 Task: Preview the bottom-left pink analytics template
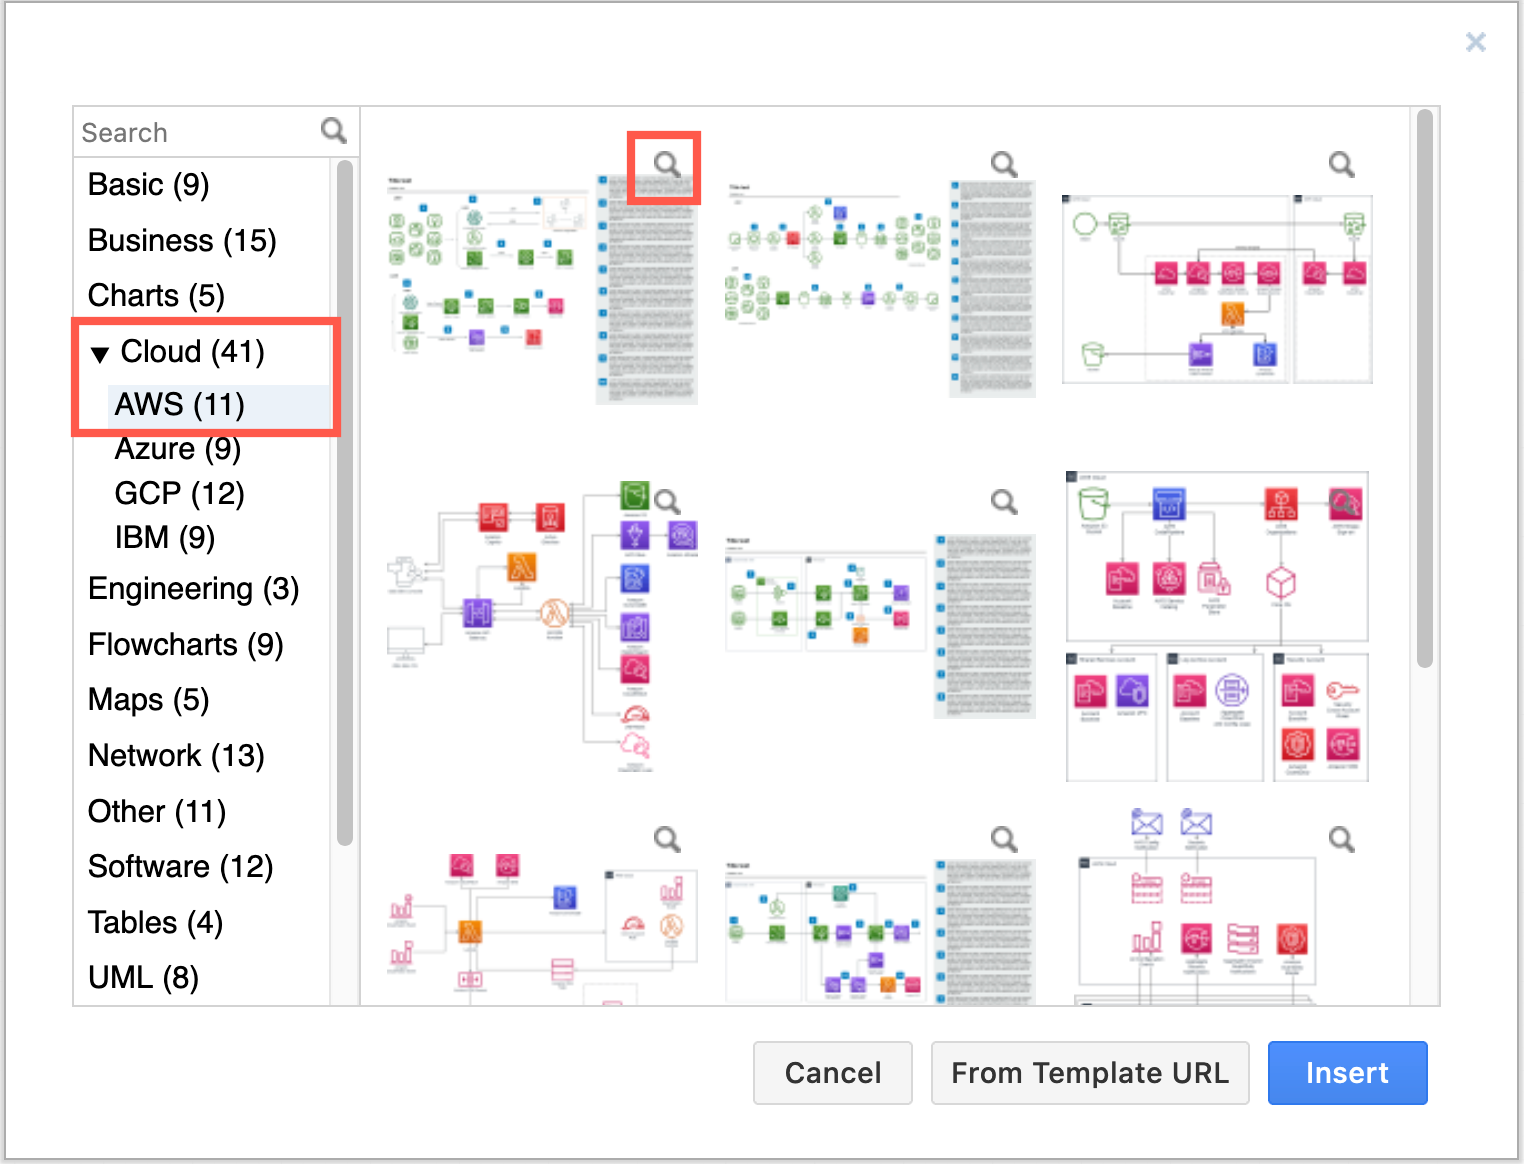(x=668, y=840)
